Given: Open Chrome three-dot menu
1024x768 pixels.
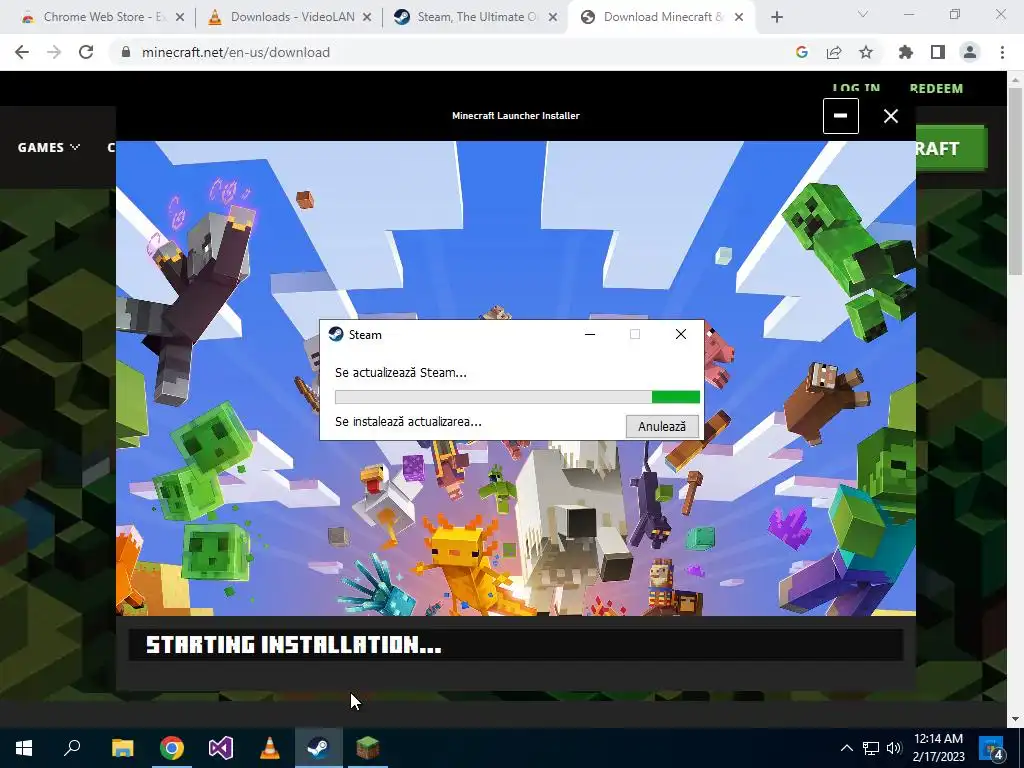Looking at the screenshot, I should click(x=1002, y=52).
